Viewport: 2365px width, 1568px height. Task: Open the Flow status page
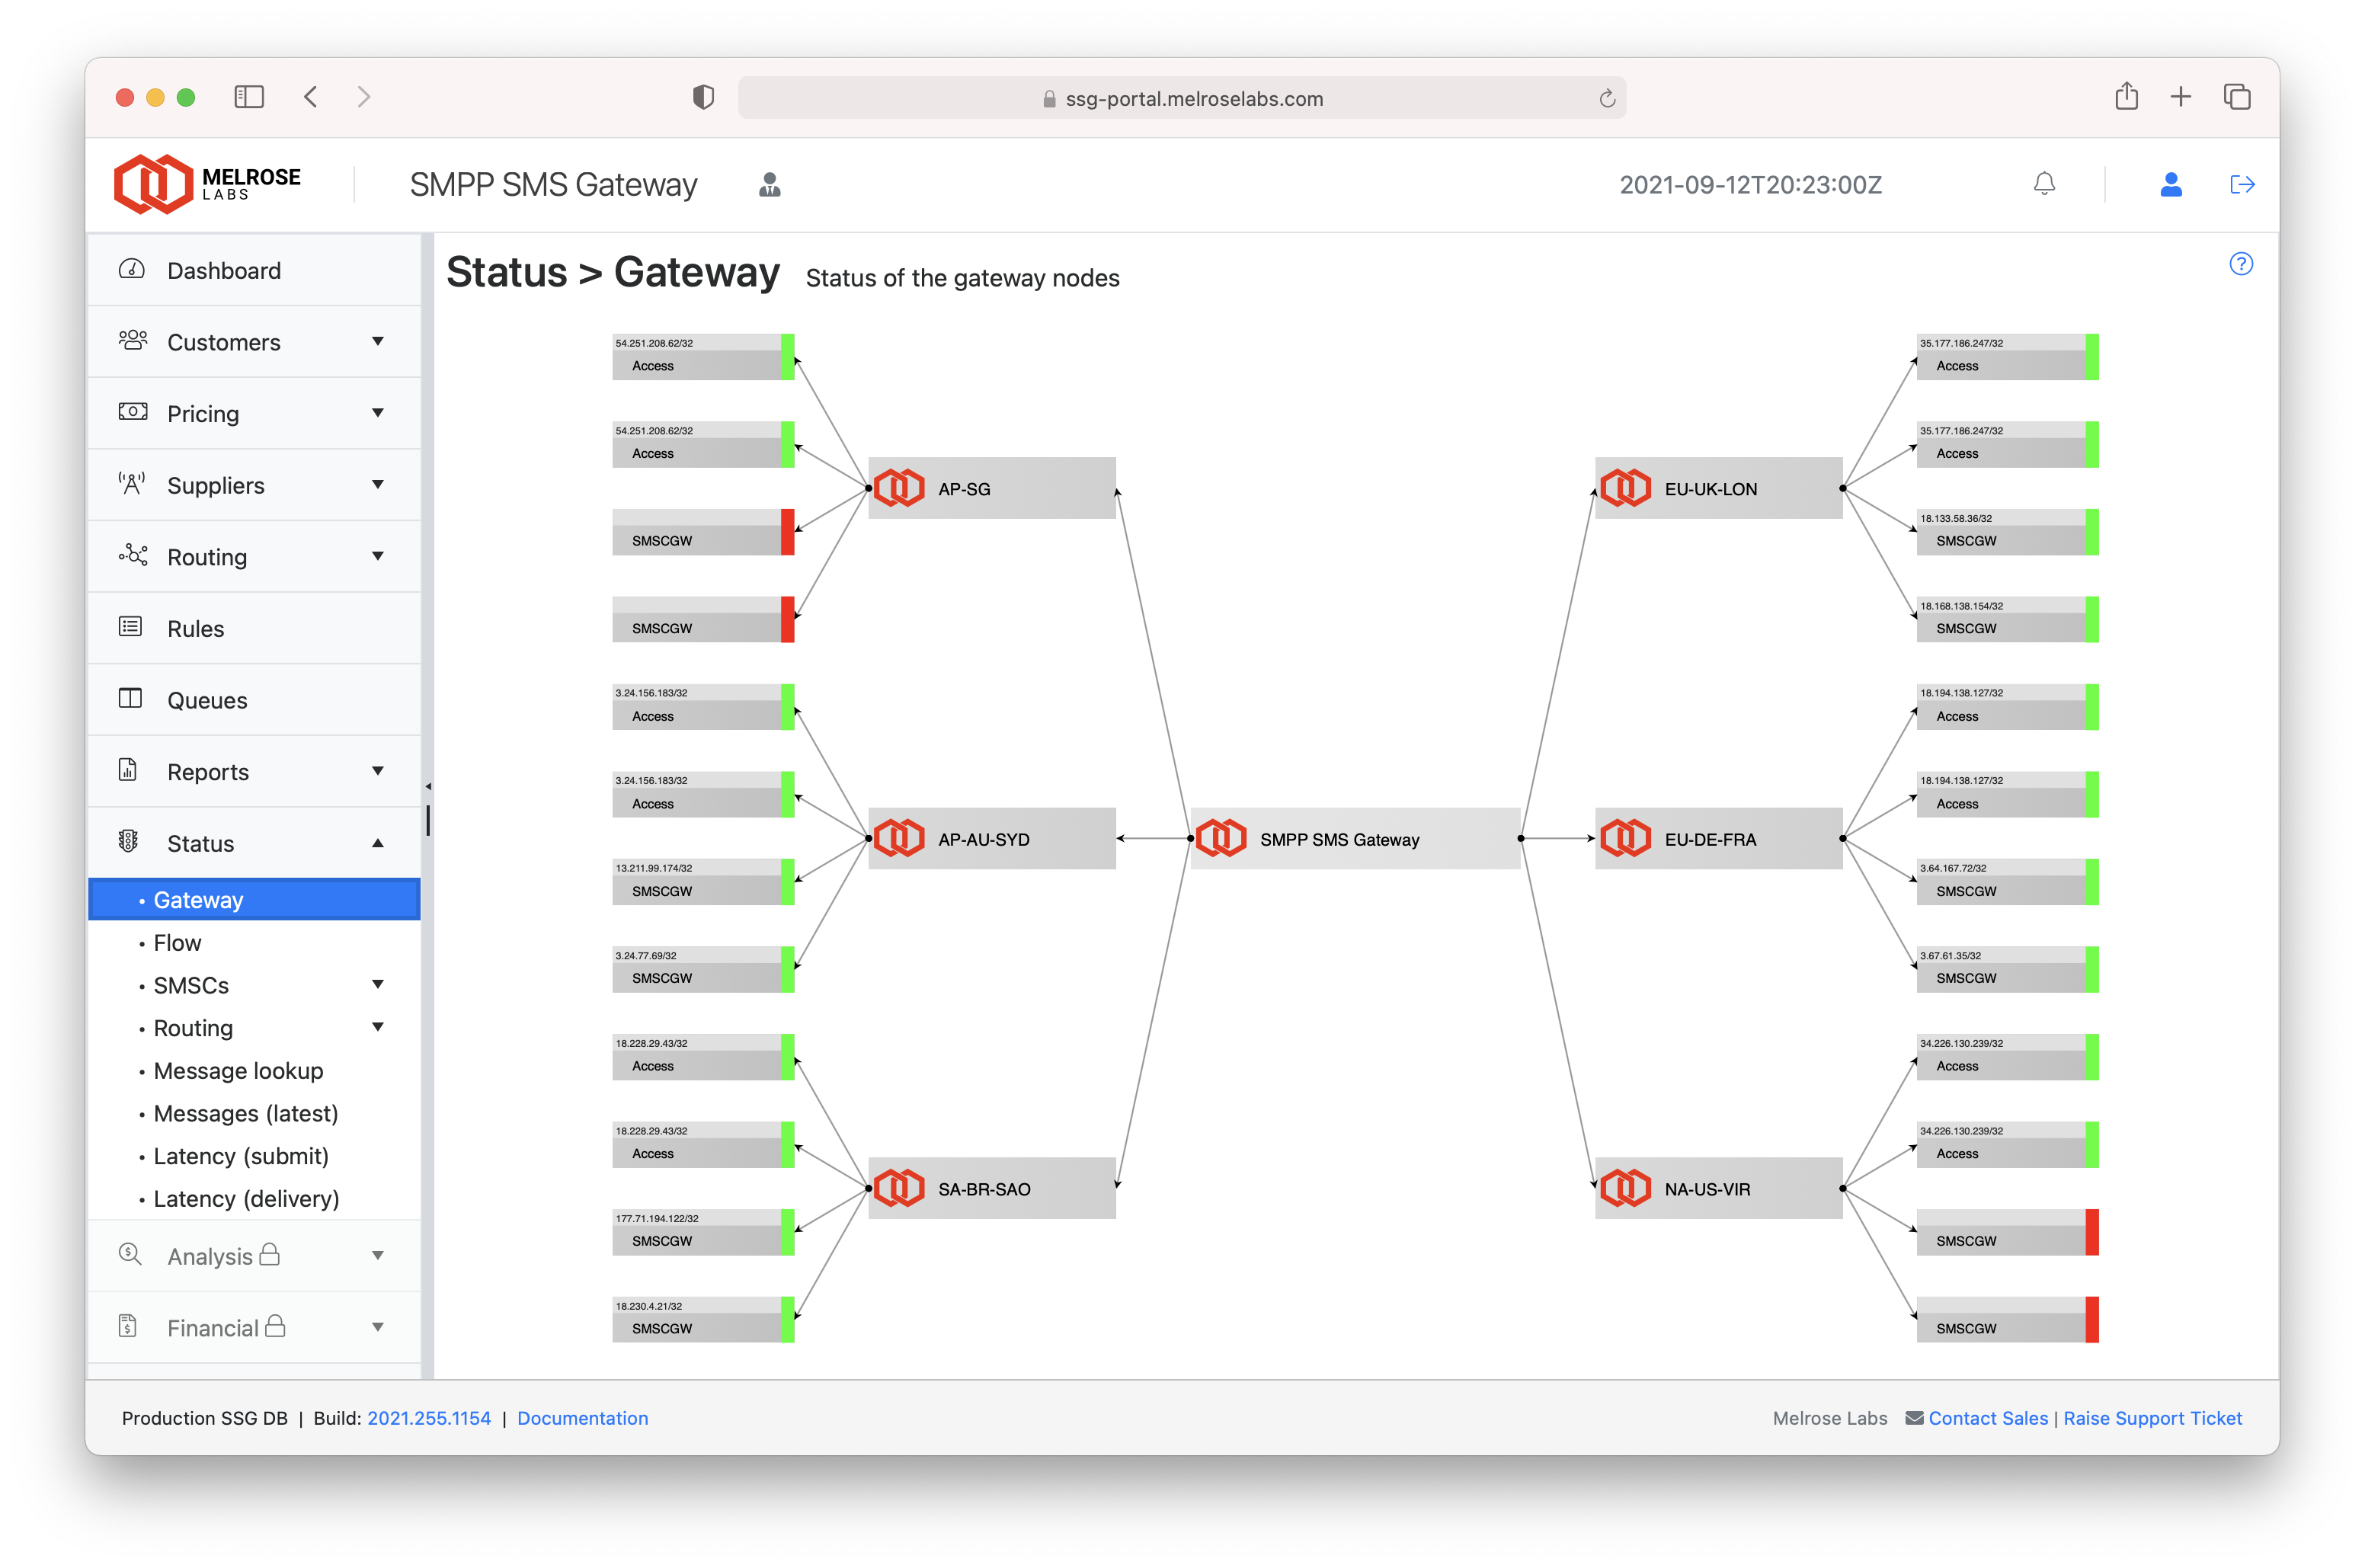[x=177, y=943]
